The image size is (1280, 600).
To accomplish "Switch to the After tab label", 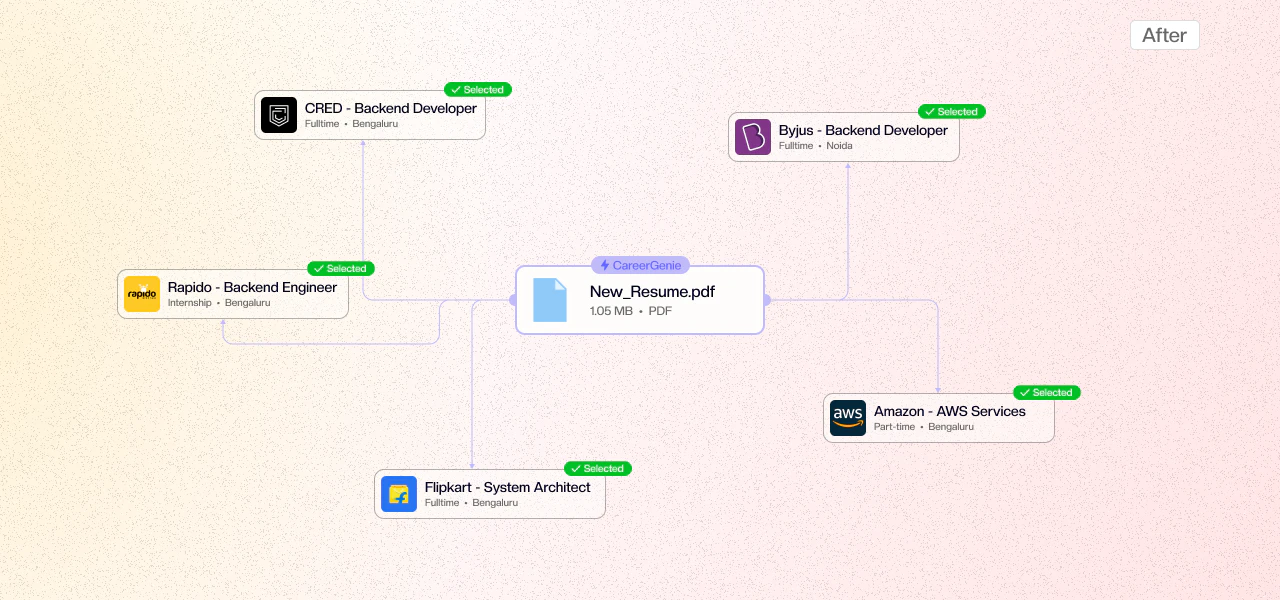I will click(1164, 35).
